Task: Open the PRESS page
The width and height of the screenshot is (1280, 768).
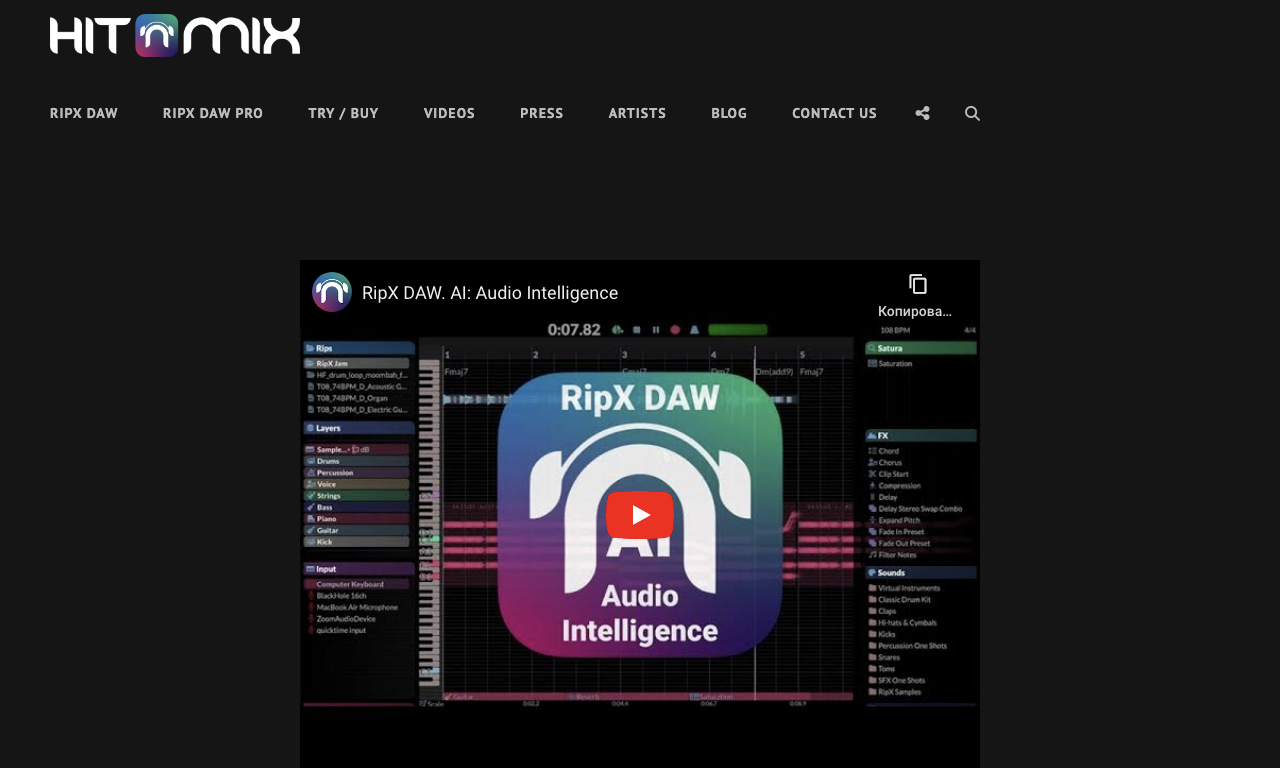Action: (542, 113)
